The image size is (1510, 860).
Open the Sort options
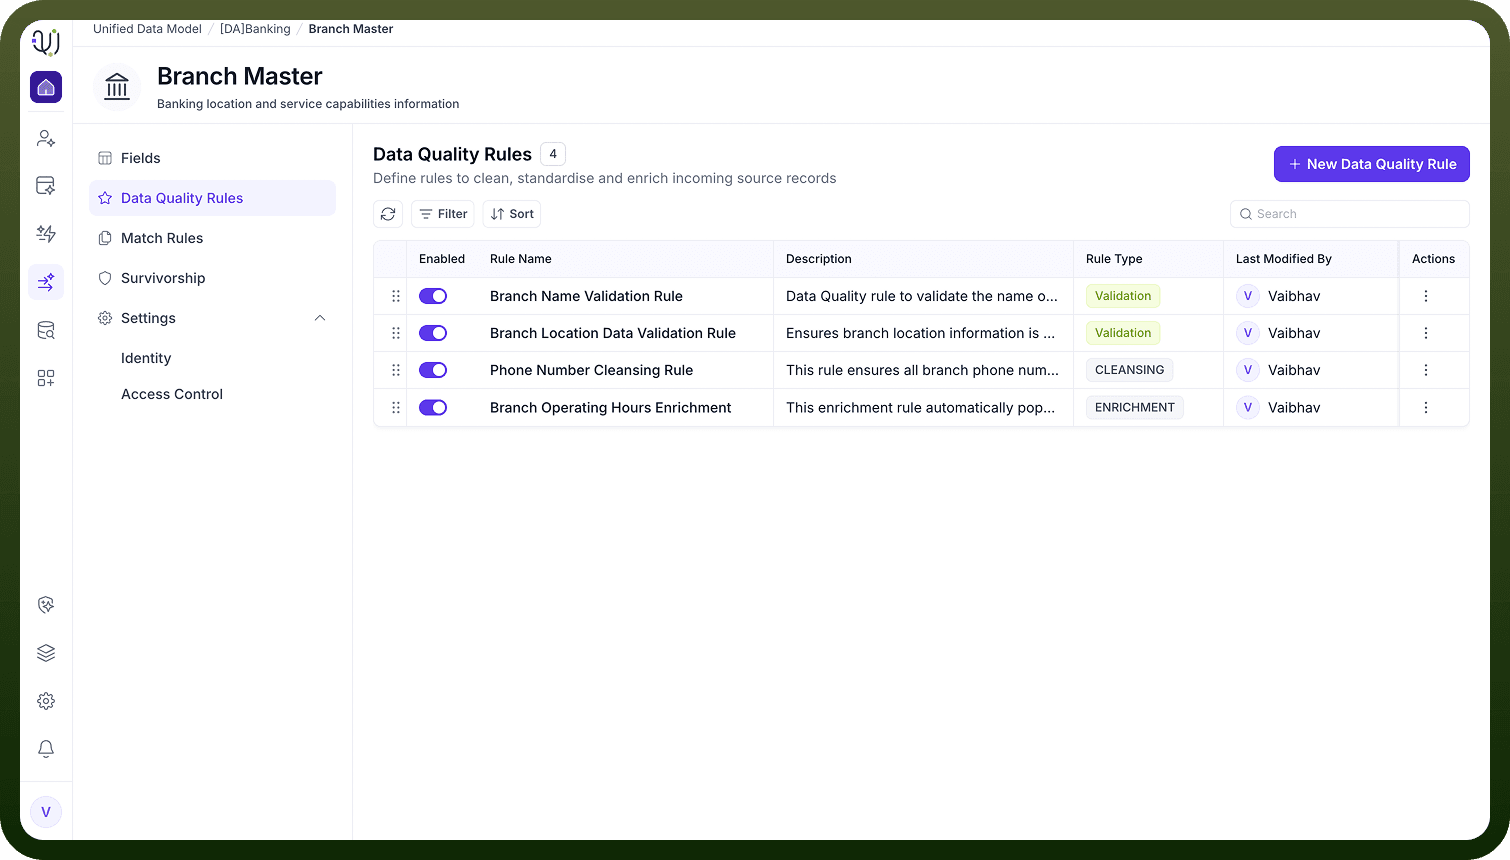[x=512, y=214]
